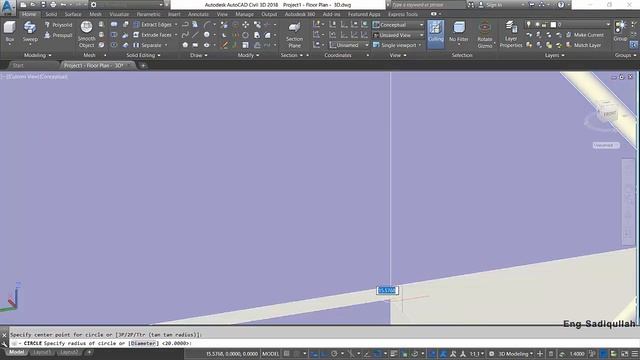
Task: Choose the Extract Edges command
Action: point(153,25)
